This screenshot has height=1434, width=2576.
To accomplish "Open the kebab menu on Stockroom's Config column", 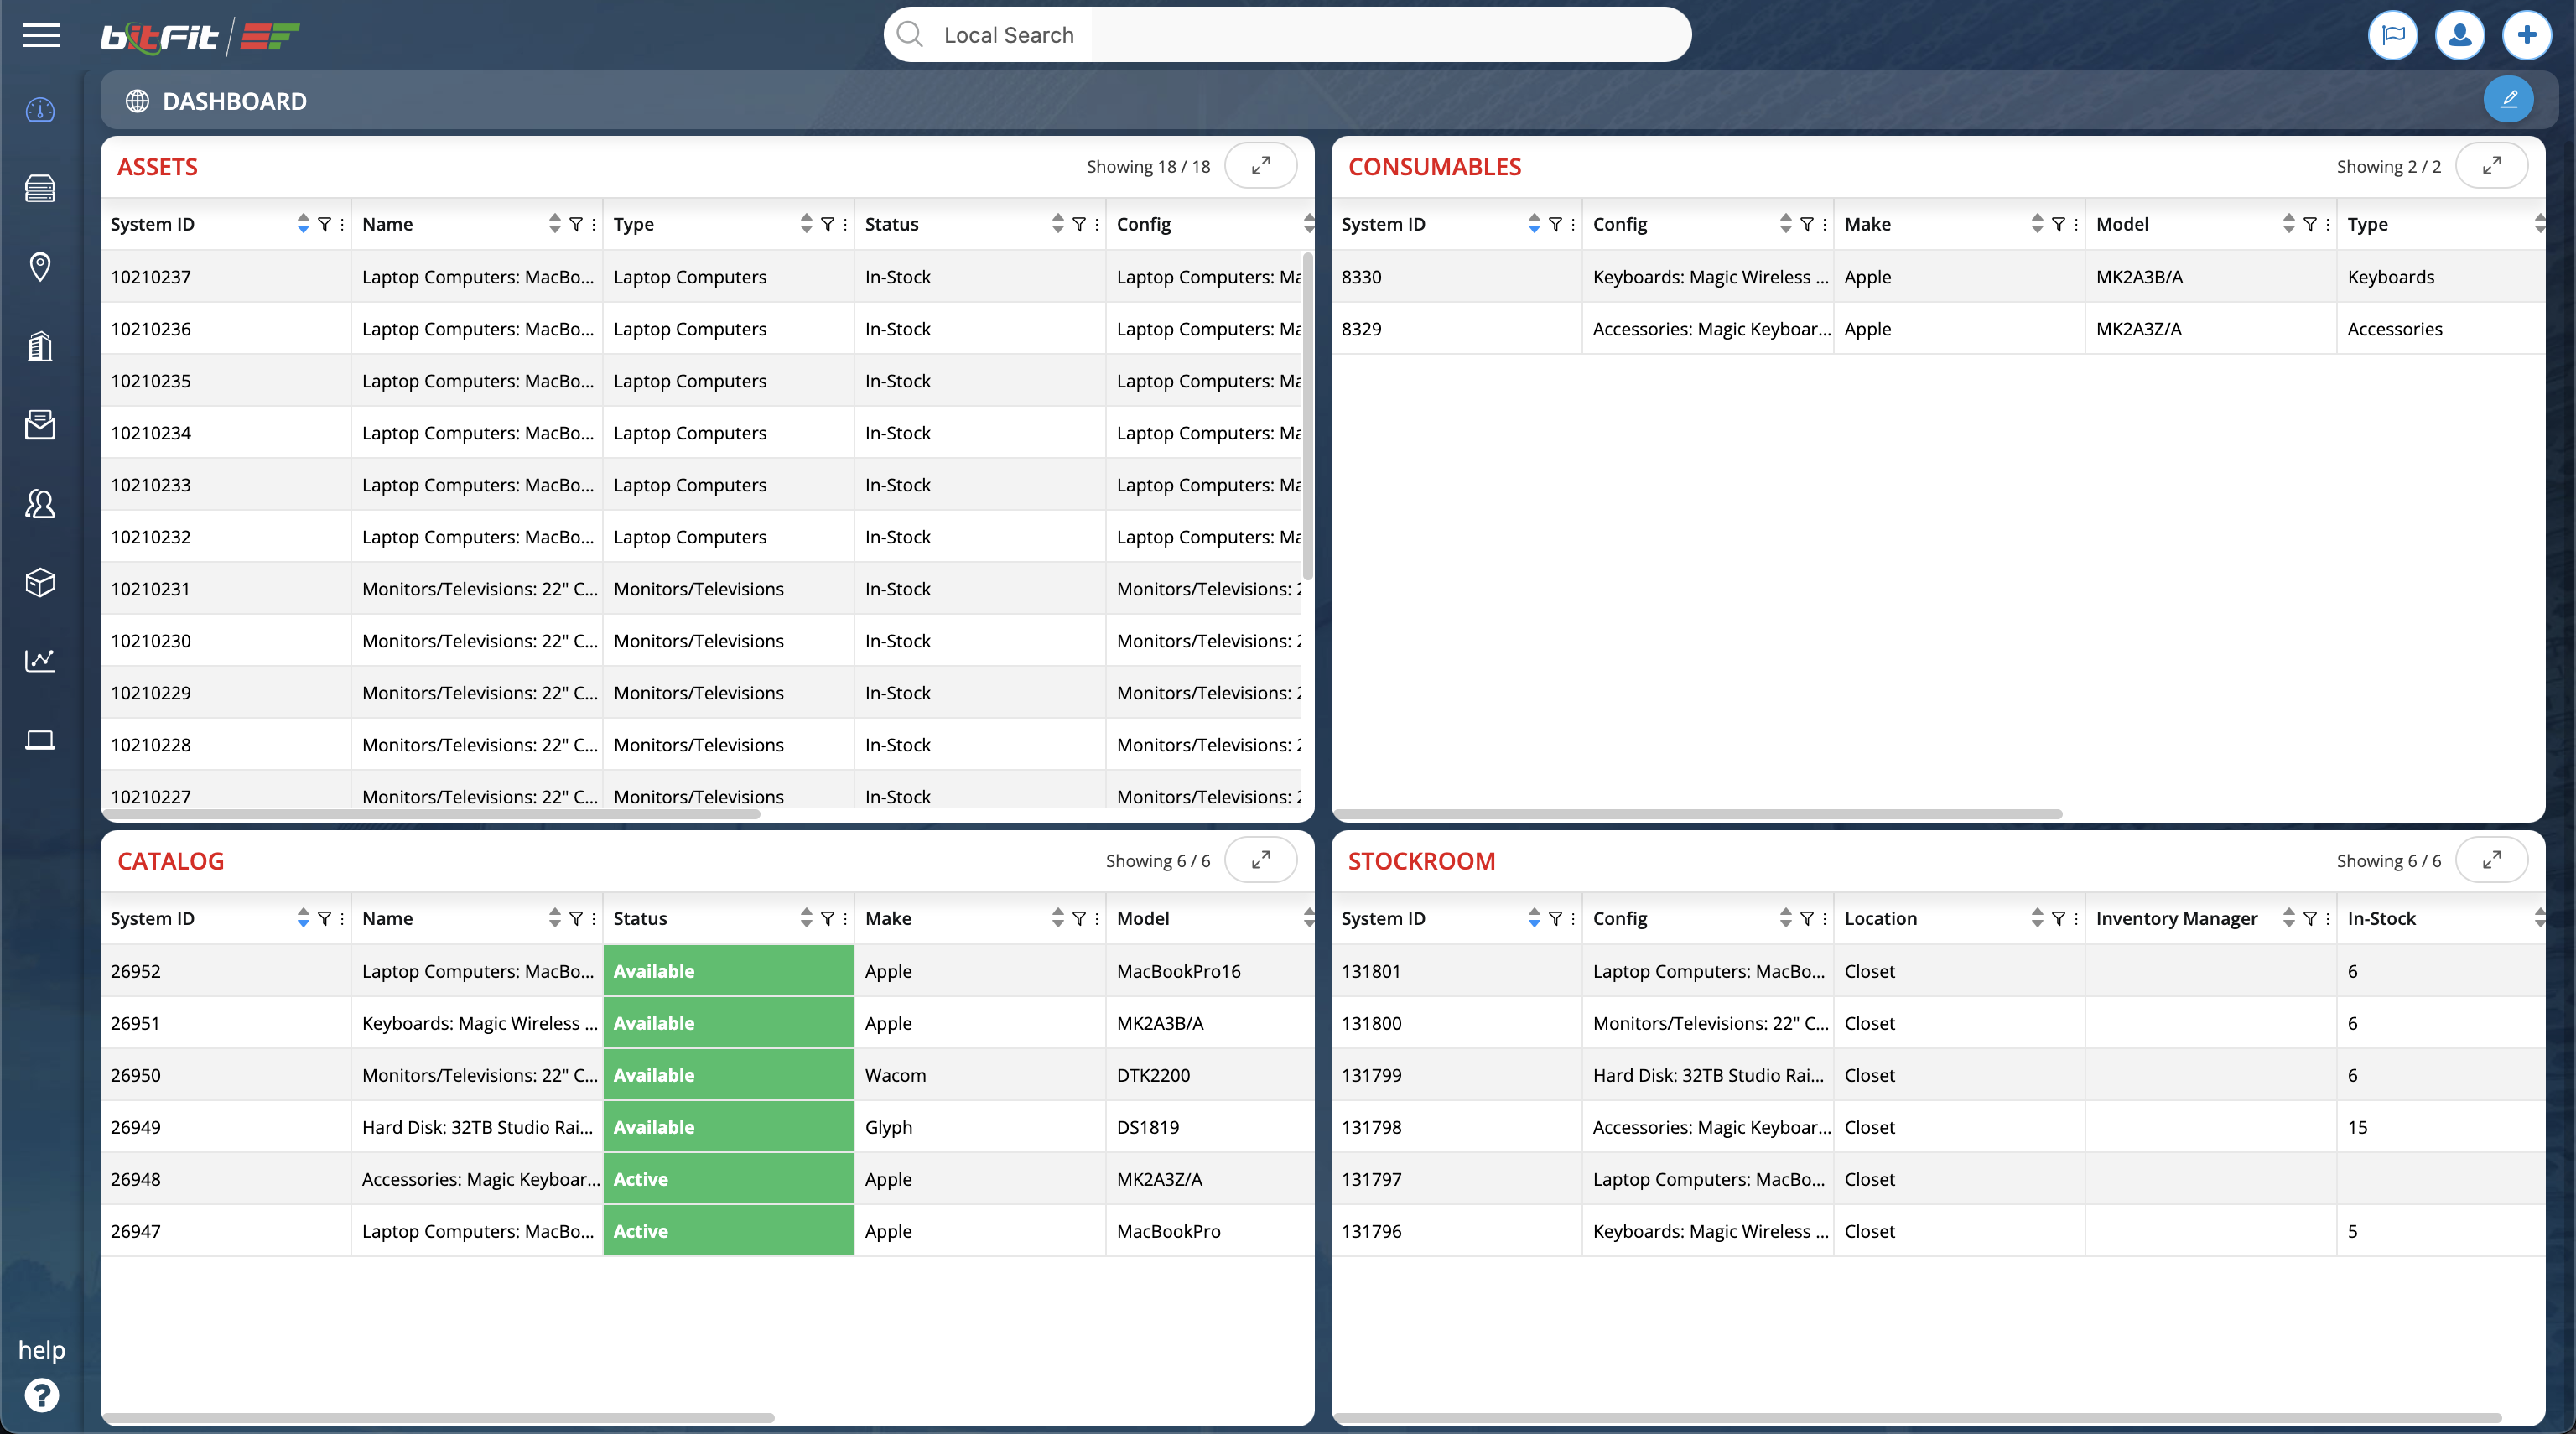I will [1824, 919].
